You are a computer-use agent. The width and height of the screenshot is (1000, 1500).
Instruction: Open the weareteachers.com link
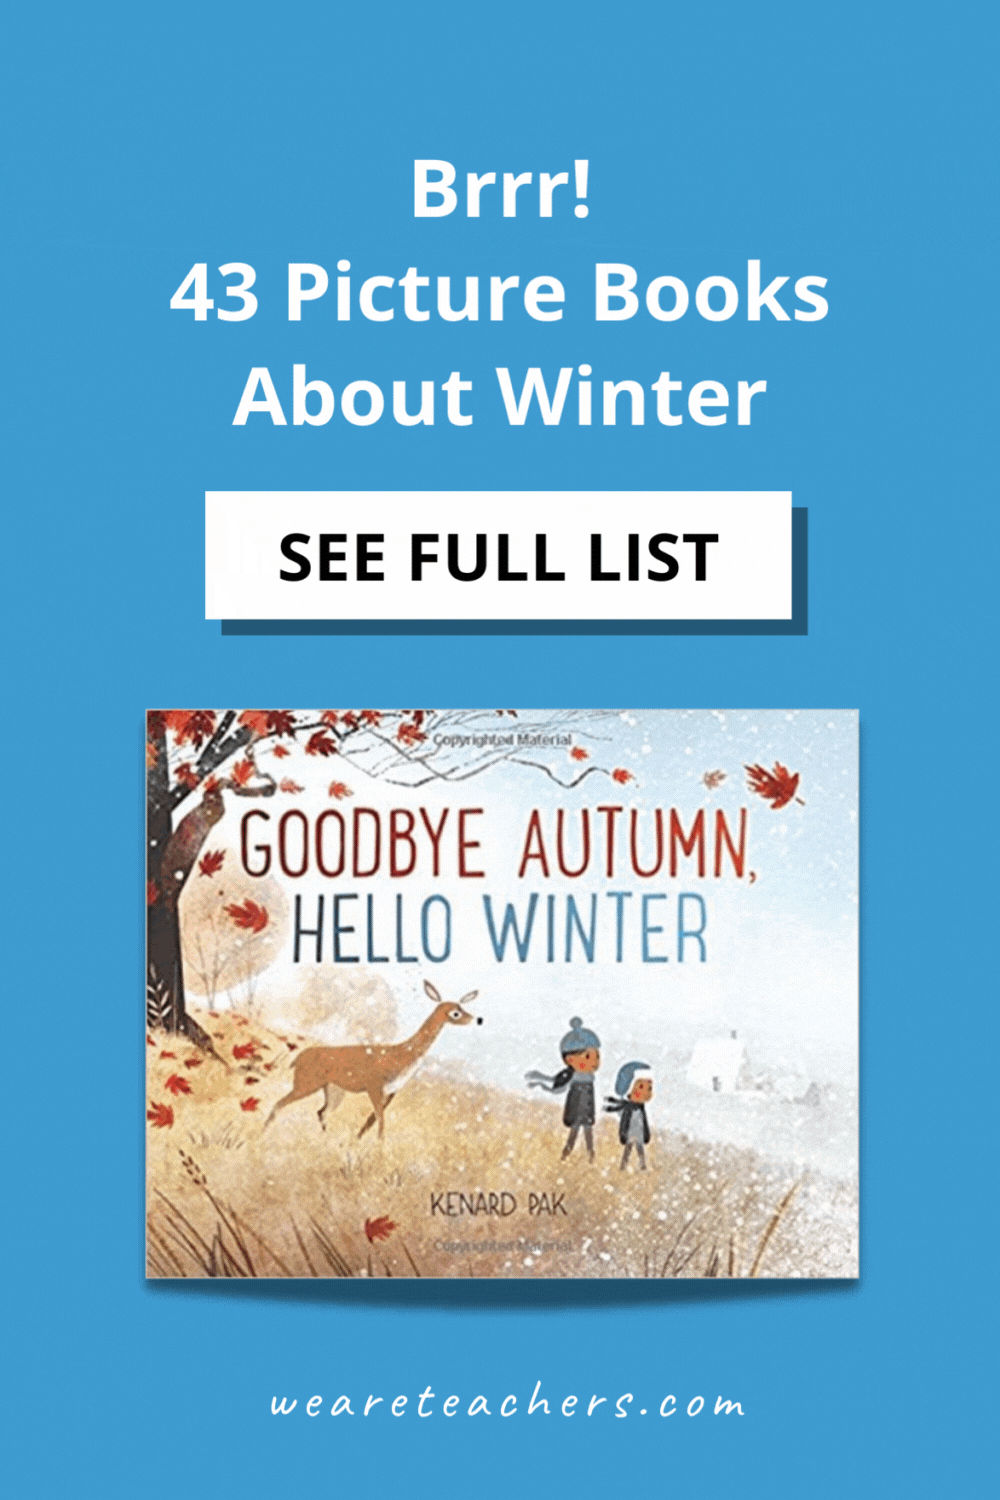507,1402
